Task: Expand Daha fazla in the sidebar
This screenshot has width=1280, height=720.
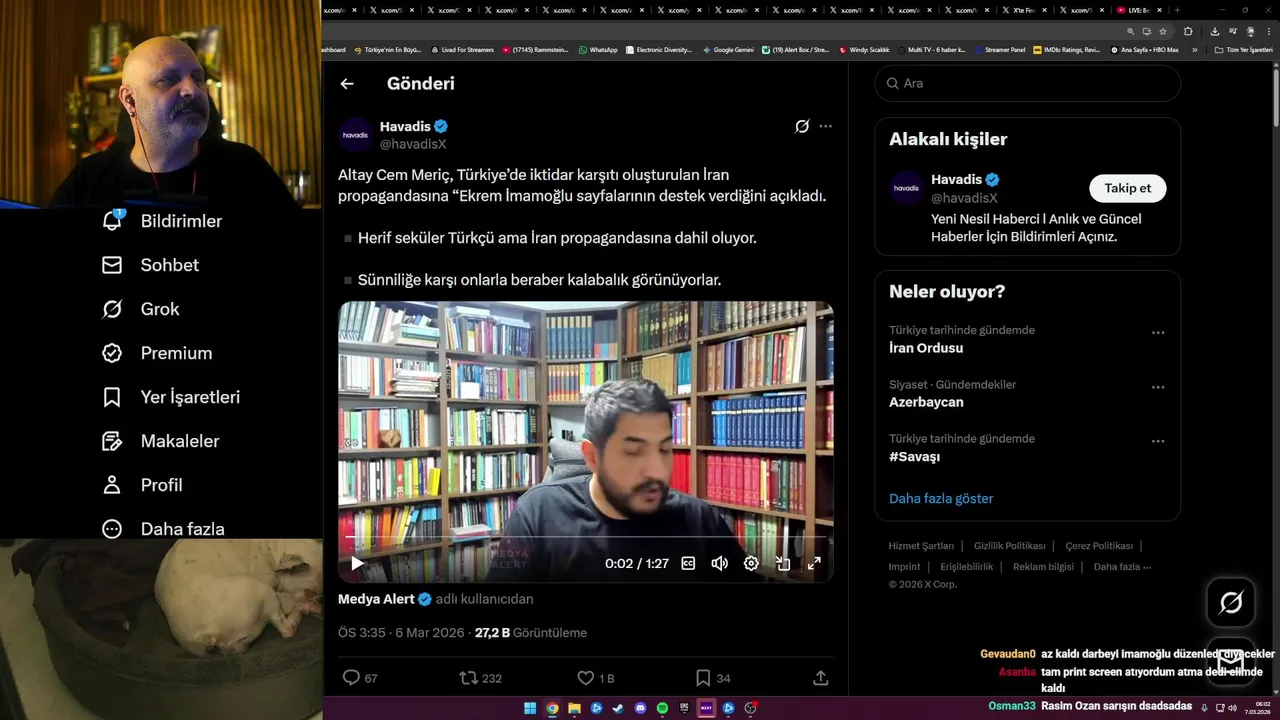Action: click(163, 528)
